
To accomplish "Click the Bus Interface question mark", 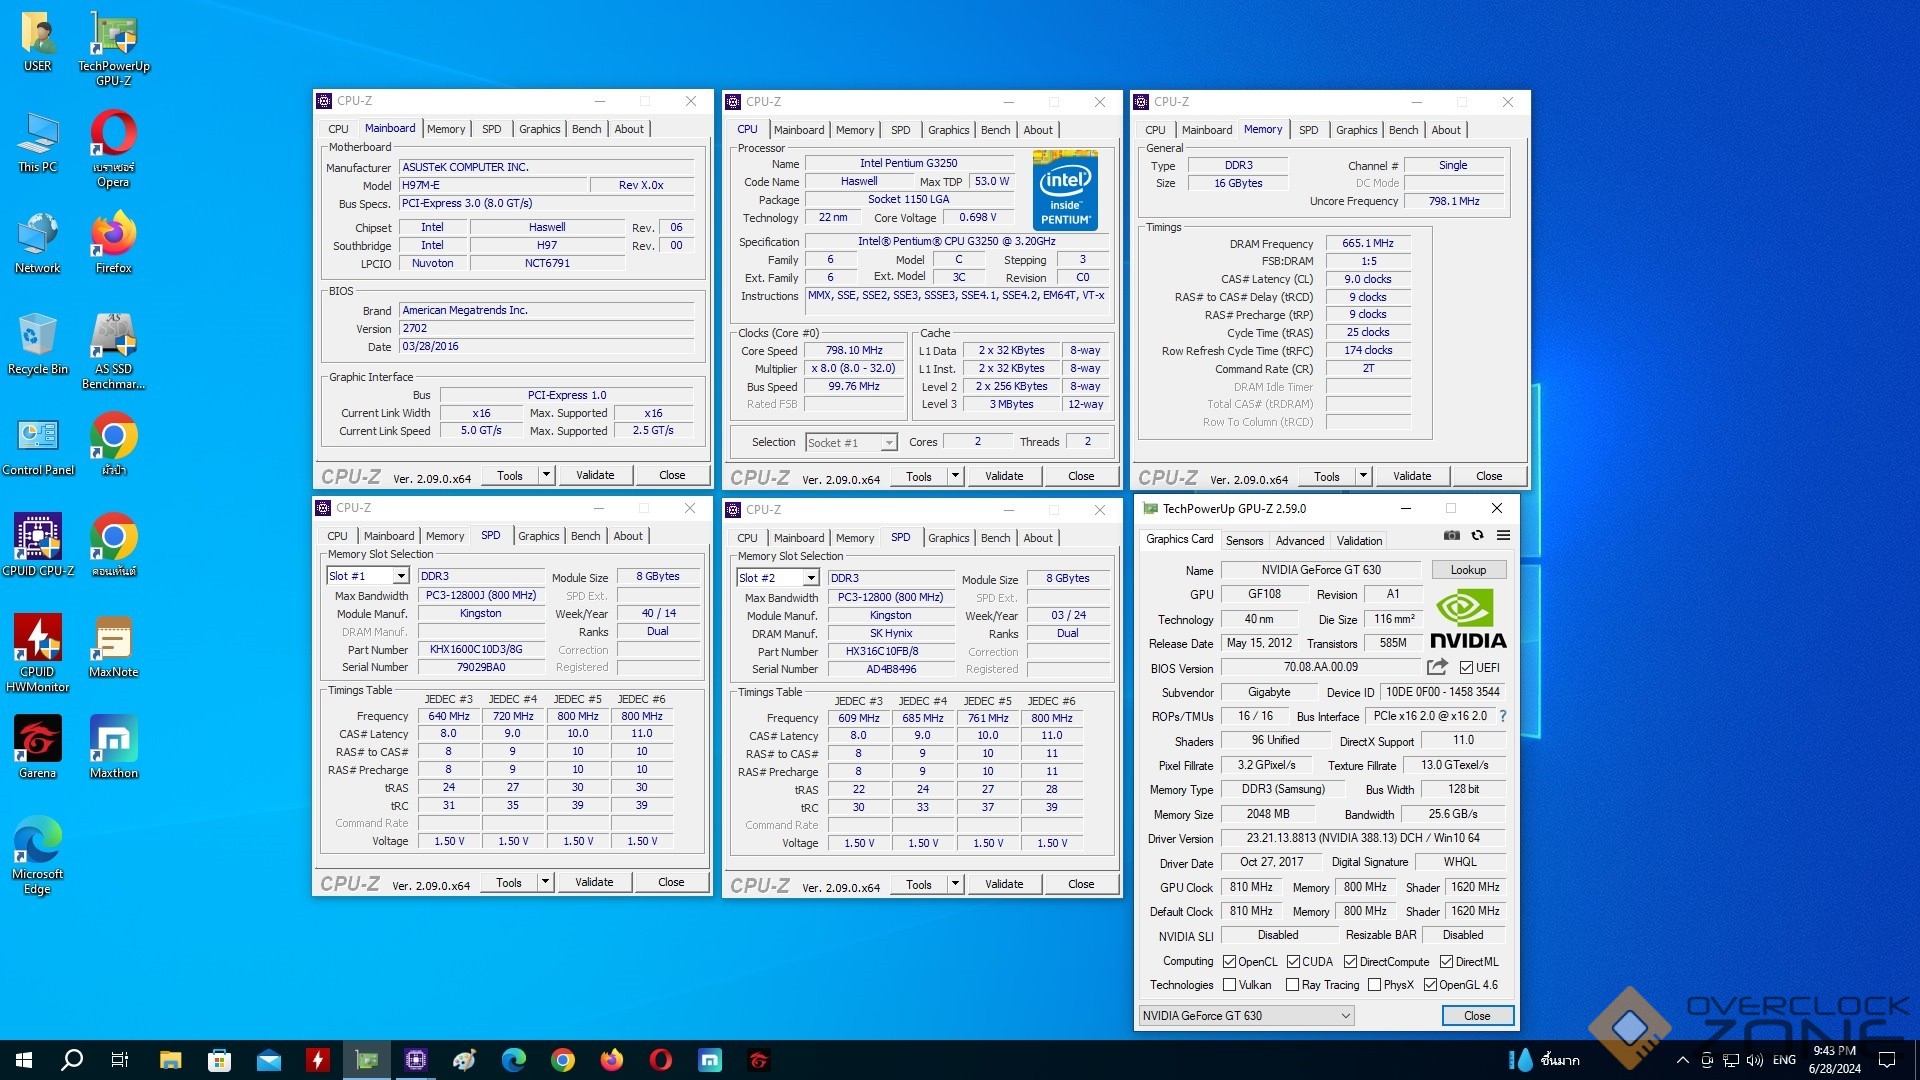I will coord(1502,716).
